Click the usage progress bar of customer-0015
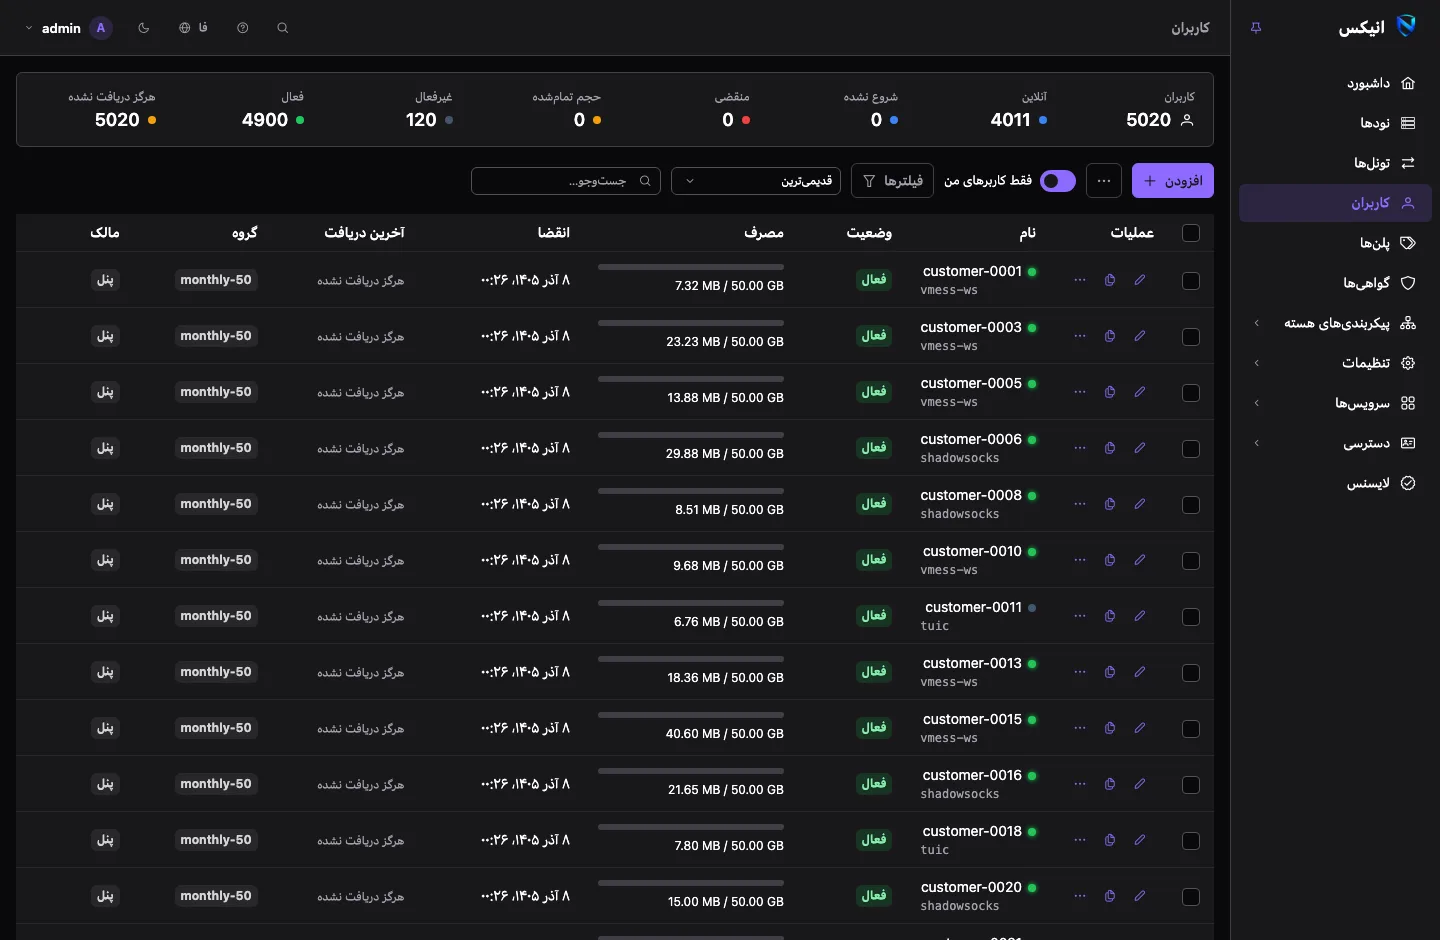 (x=691, y=715)
